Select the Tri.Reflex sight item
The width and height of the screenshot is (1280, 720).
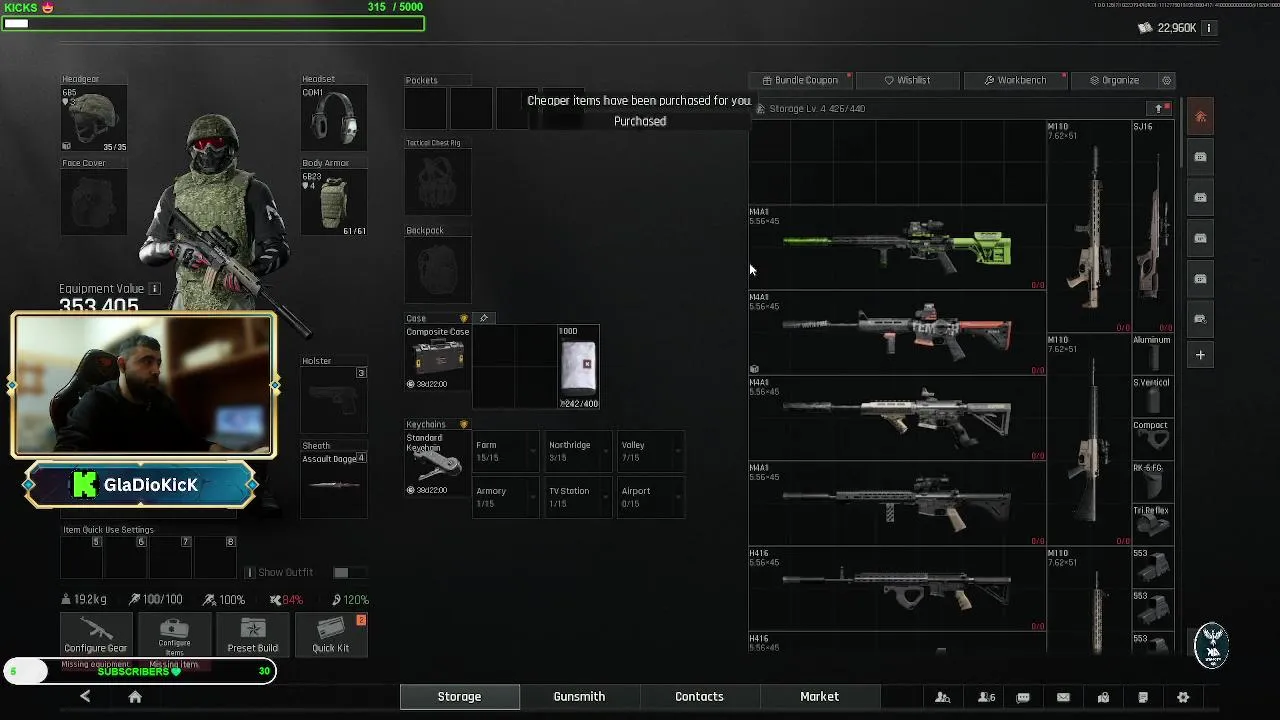pyautogui.click(x=1153, y=525)
